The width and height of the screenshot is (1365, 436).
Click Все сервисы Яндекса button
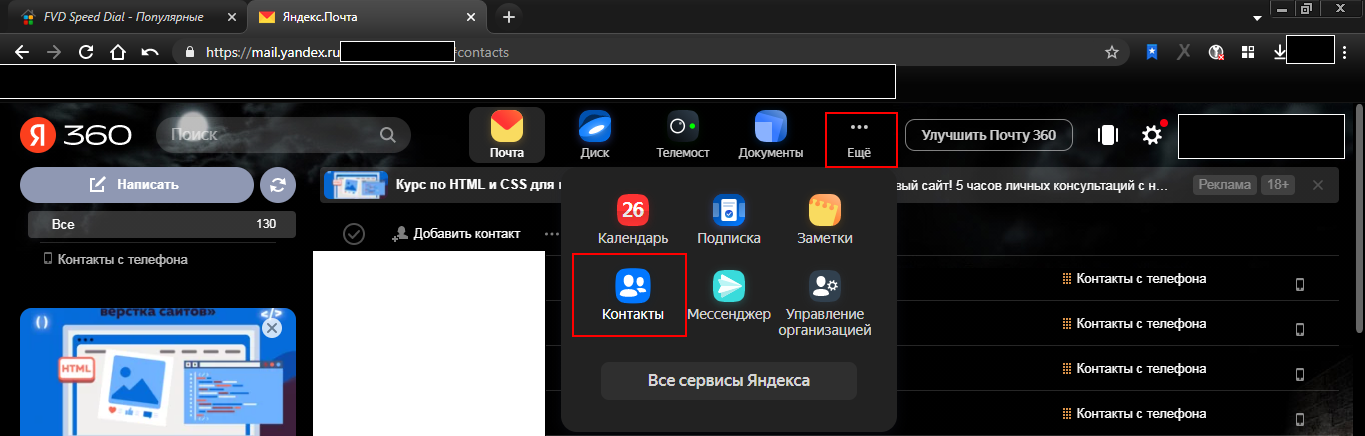[x=729, y=381]
